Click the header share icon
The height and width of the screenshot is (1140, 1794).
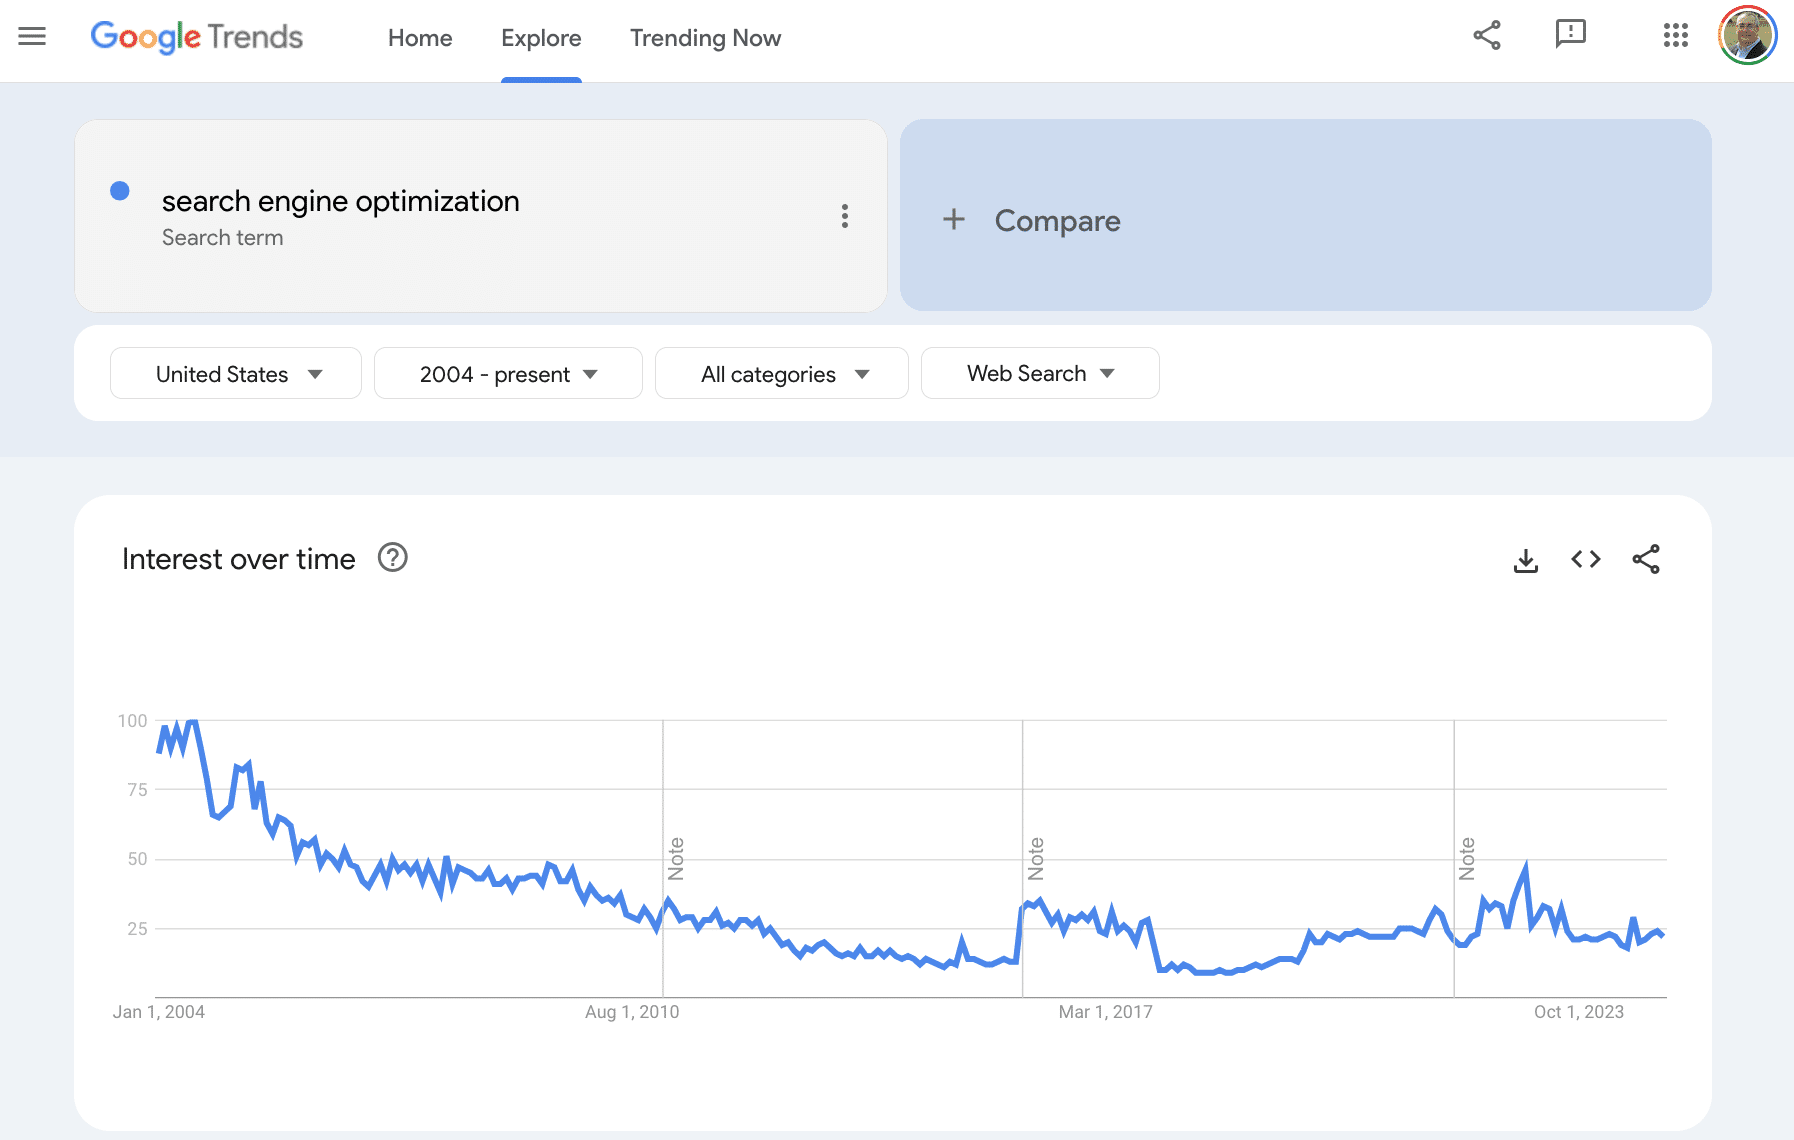click(x=1487, y=35)
